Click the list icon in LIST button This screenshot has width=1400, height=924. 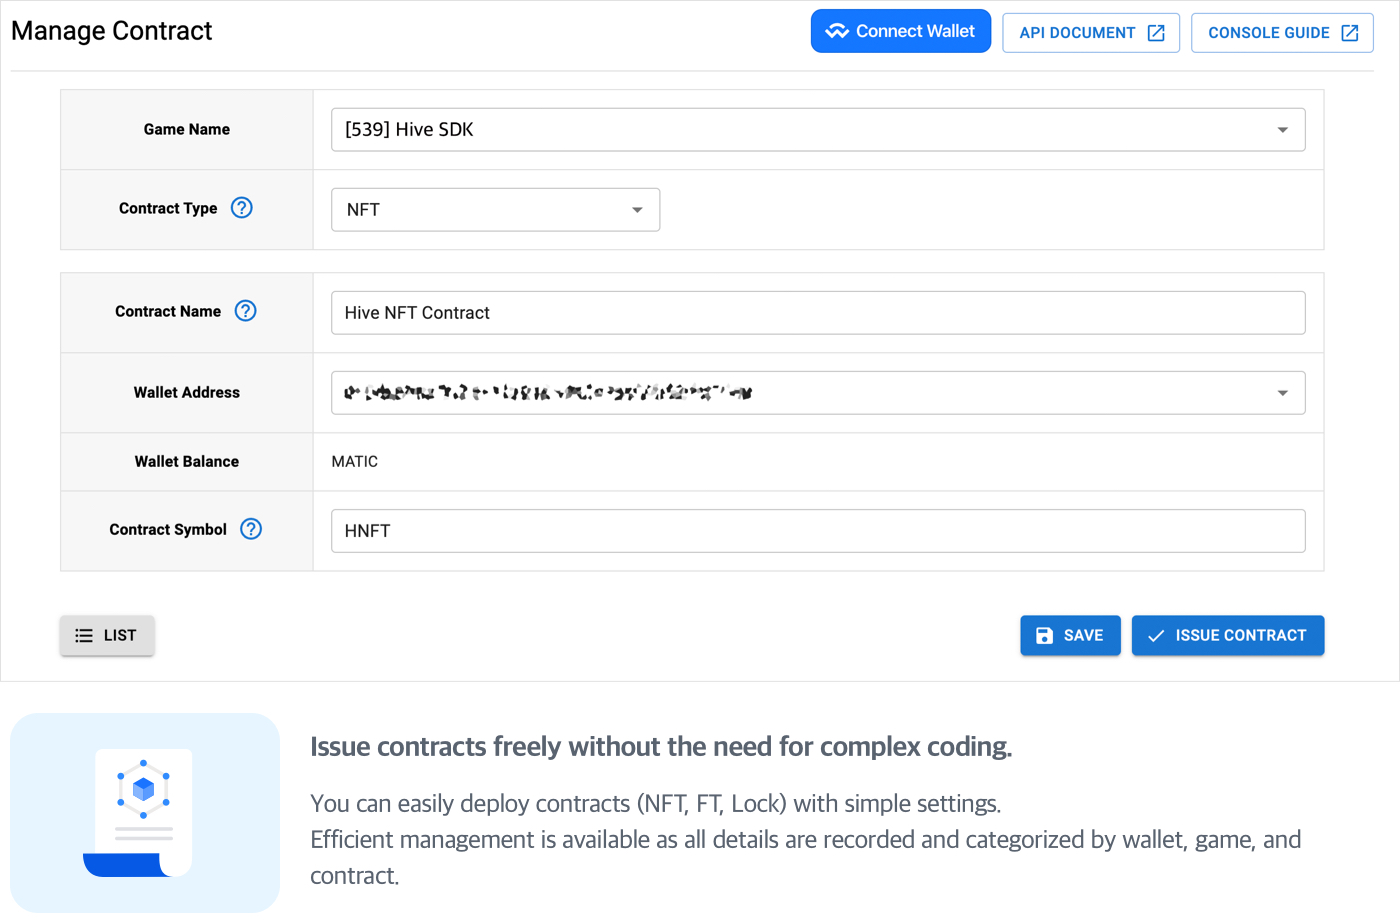[x=84, y=636]
